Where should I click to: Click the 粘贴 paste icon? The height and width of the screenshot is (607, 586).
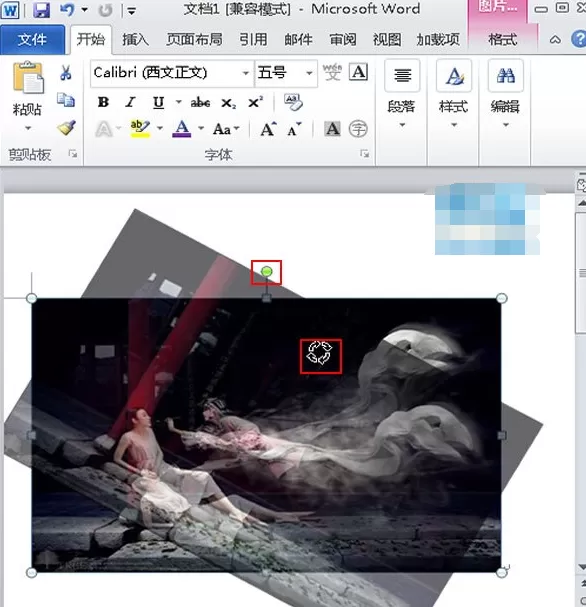[27, 77]
